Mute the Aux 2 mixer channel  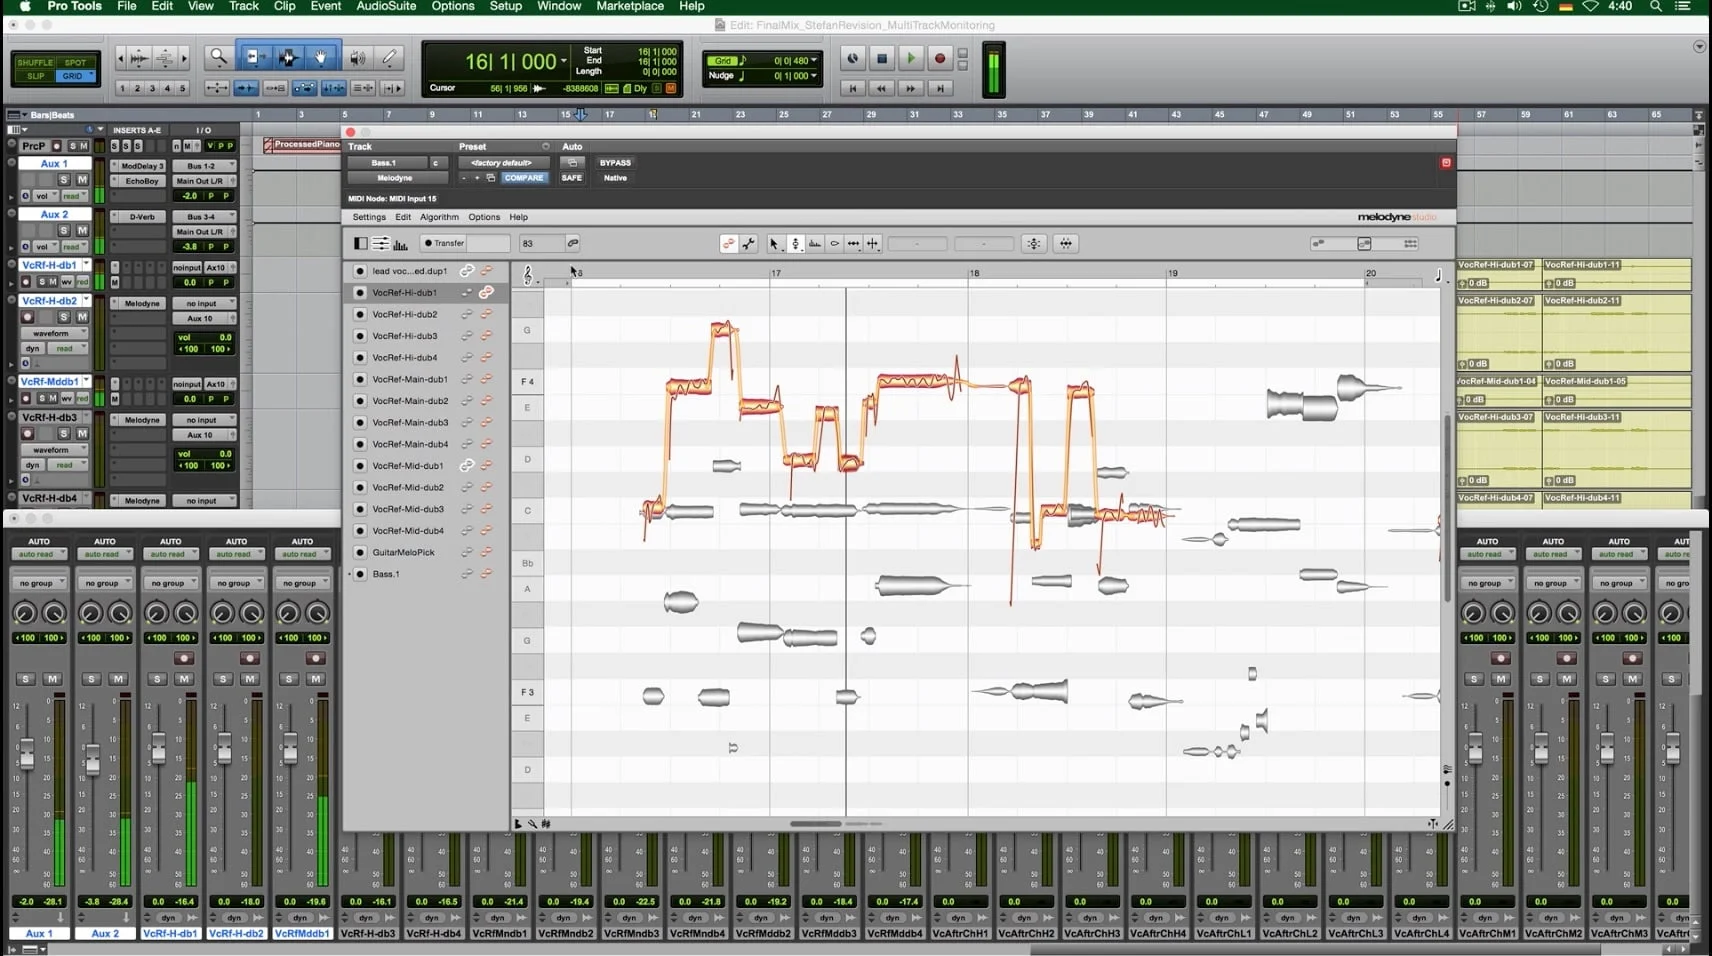118,679
